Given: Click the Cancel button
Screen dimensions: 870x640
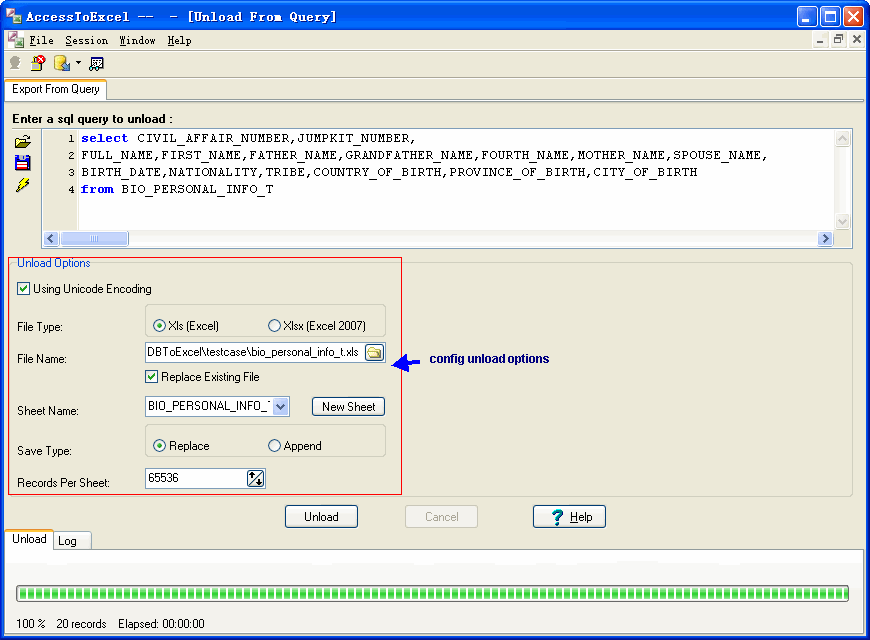Looking at the screenshot, I should point(442,517).
